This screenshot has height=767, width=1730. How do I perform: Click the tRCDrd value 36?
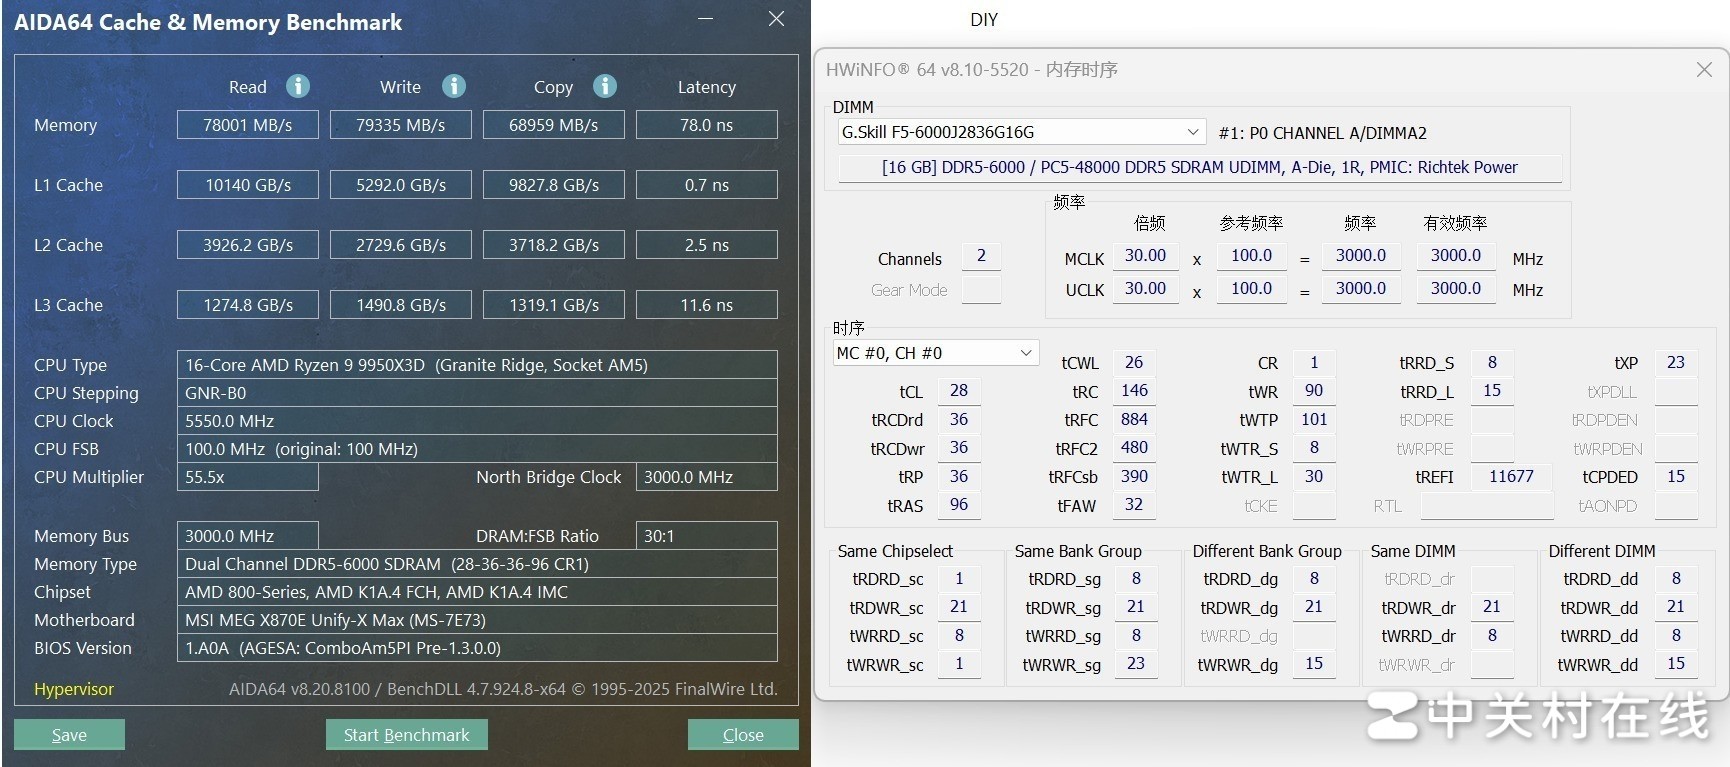tap(959, 420)
